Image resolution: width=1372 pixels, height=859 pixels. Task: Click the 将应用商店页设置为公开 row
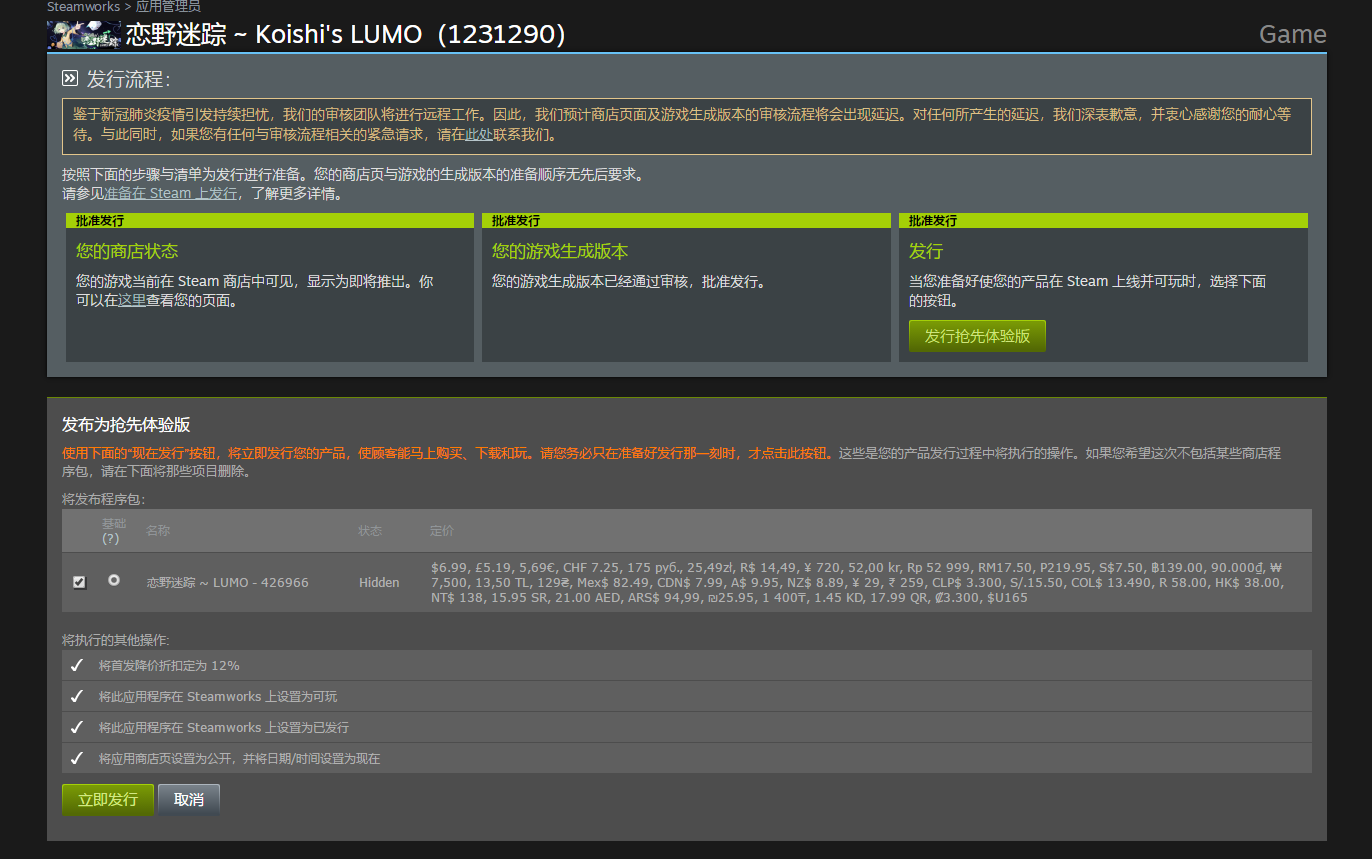click(687, 758)
